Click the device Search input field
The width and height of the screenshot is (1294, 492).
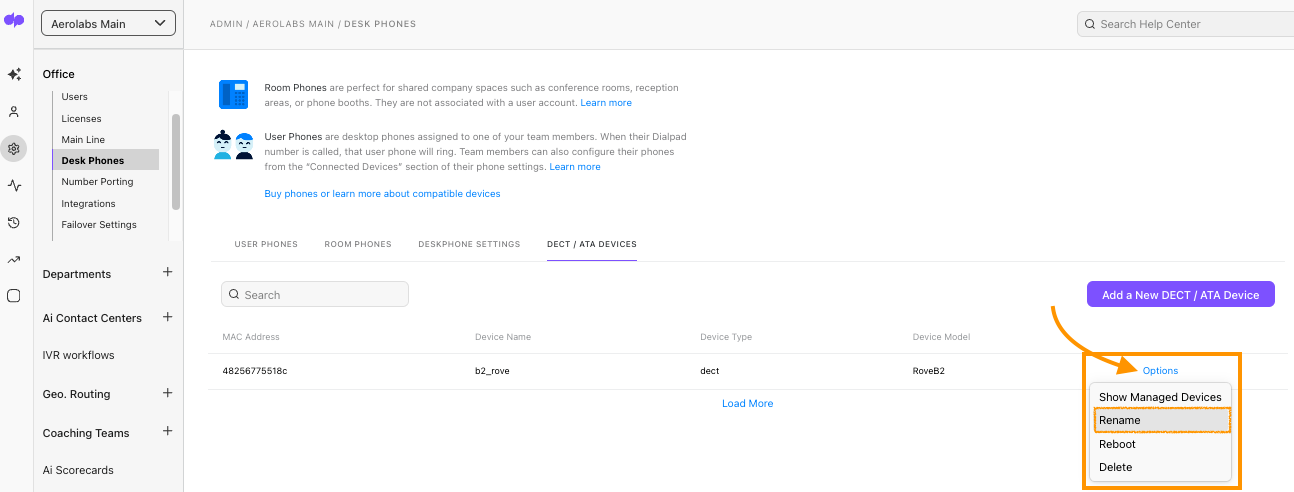315,295
